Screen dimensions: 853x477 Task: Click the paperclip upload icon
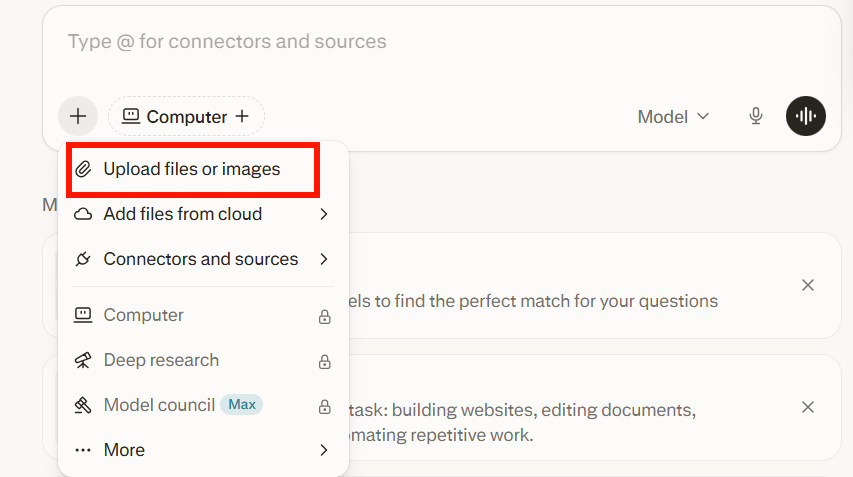84,169
